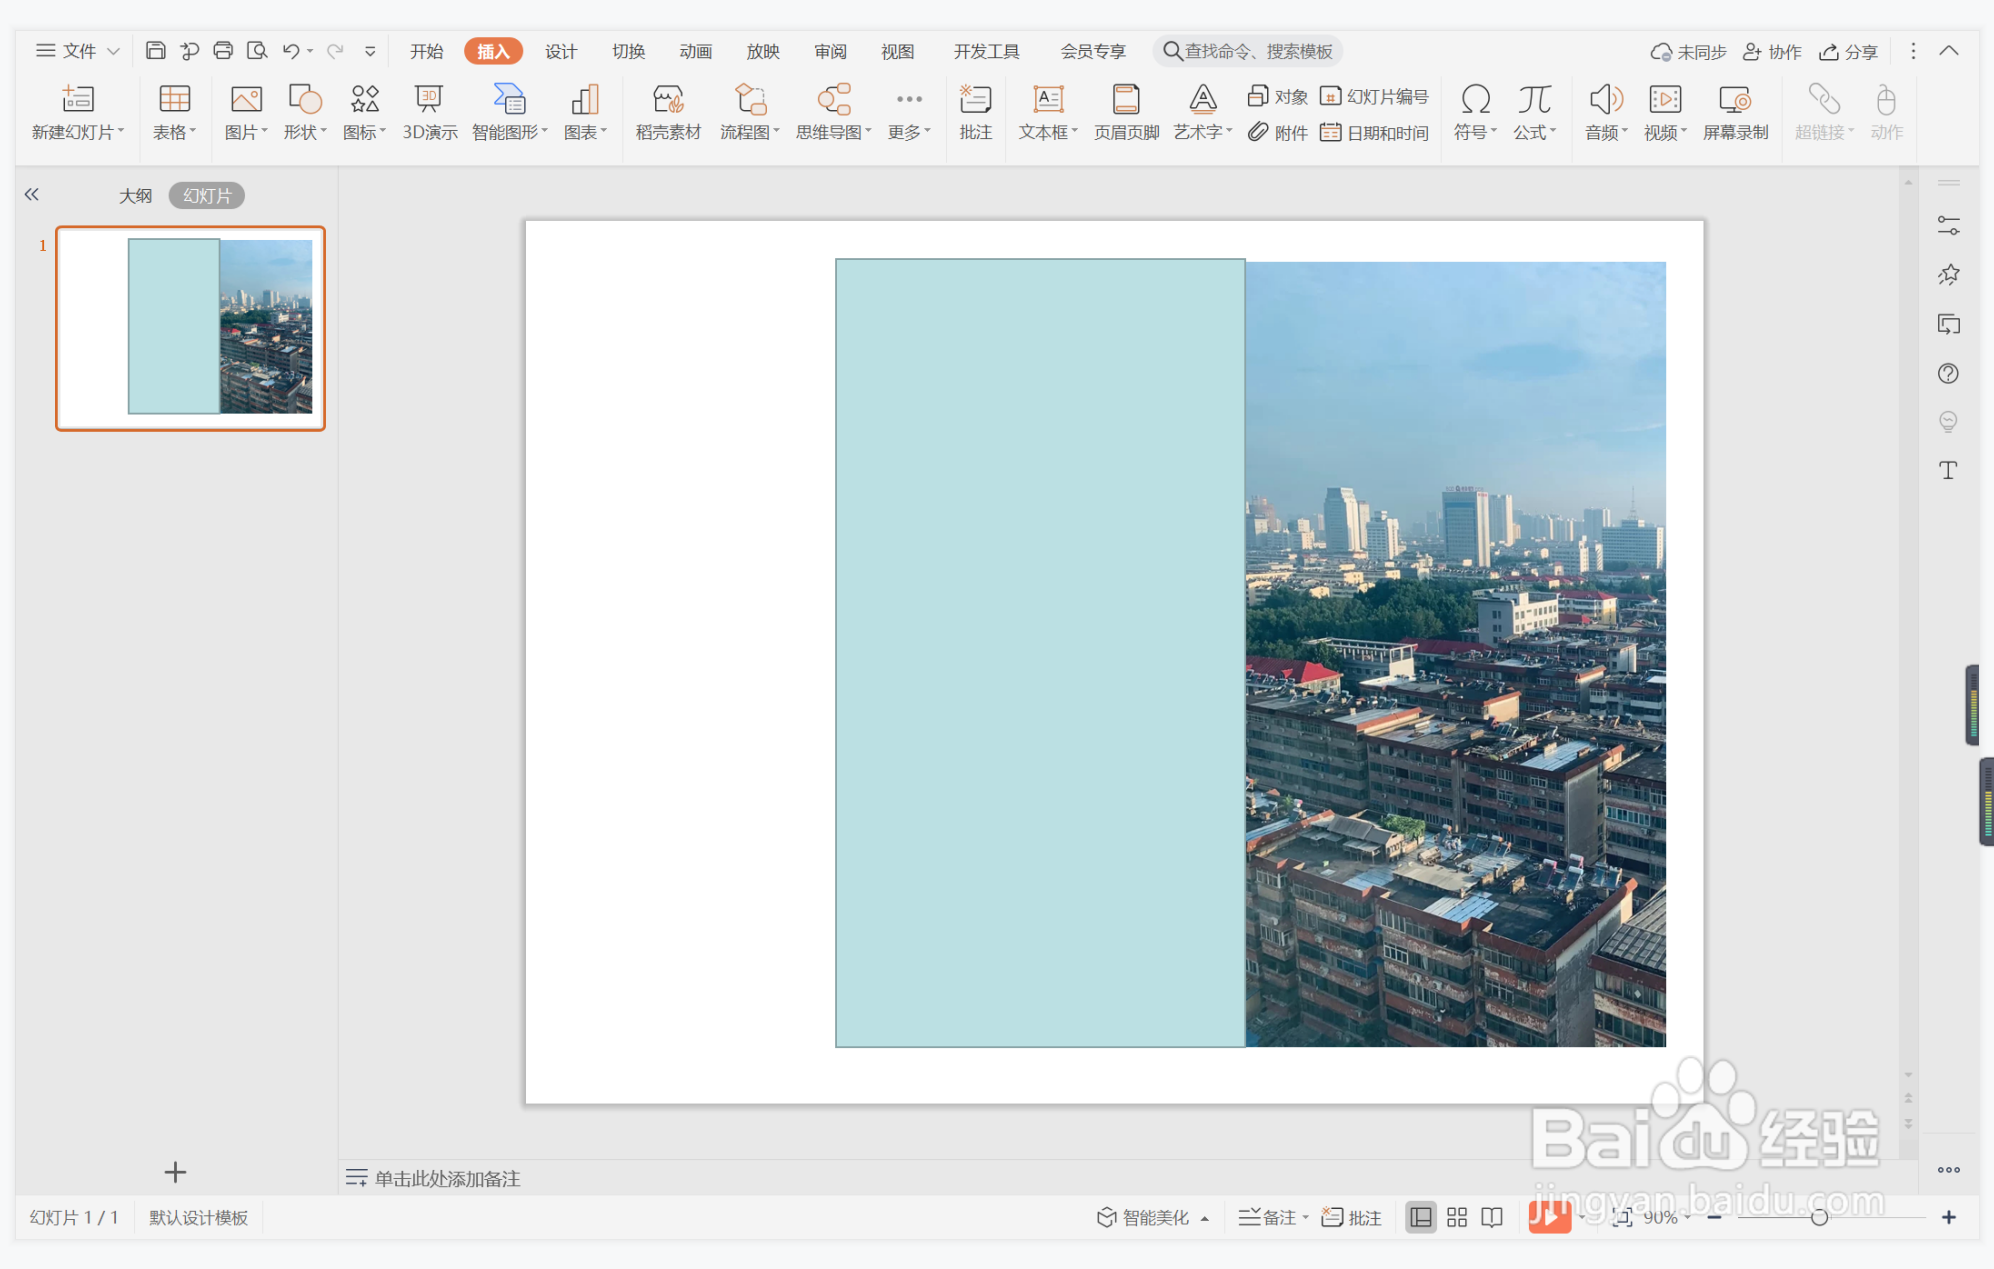Insert 幻灯片编号 slide number

(1375, 96)
